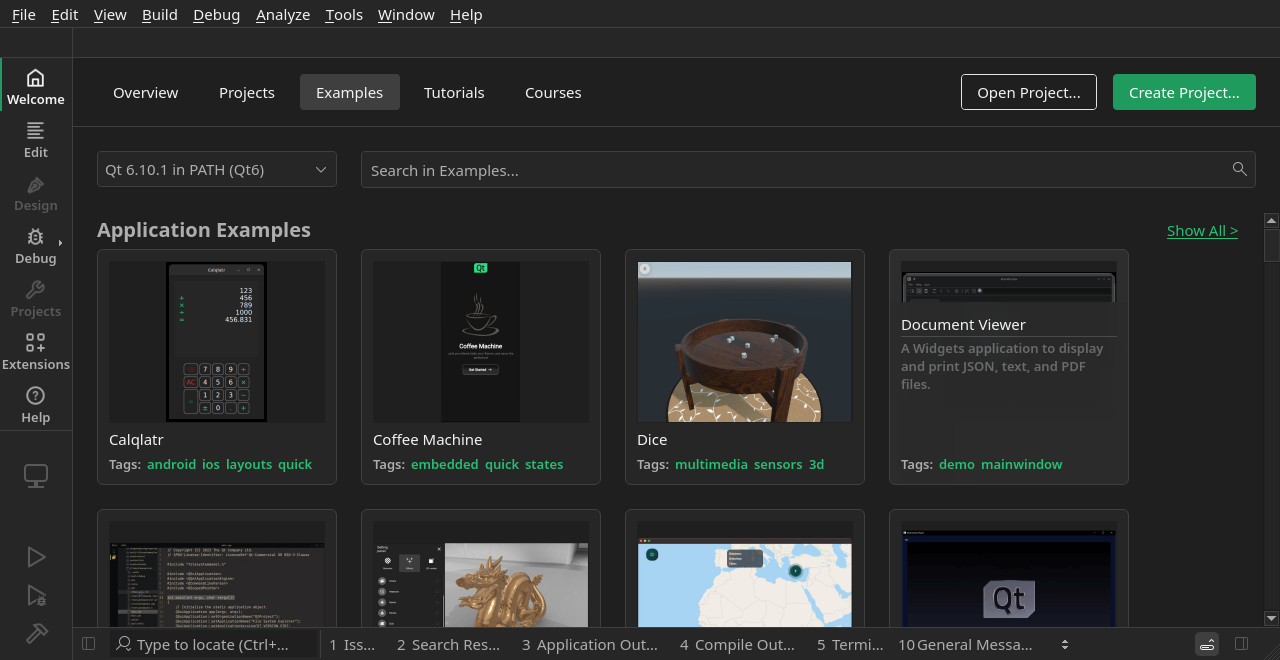This screenshot has width=1280, height=660.
Task: Open the Analyze menu
Action: 283,14
